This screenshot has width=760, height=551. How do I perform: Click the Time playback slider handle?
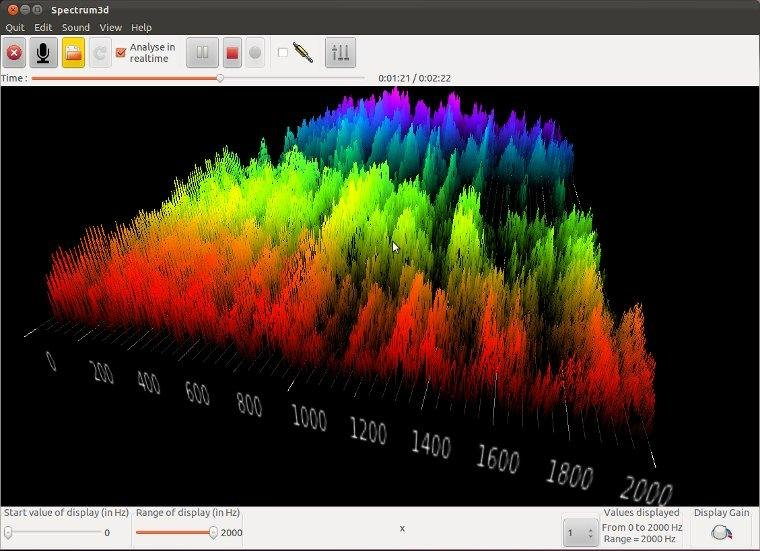[220, 77]
